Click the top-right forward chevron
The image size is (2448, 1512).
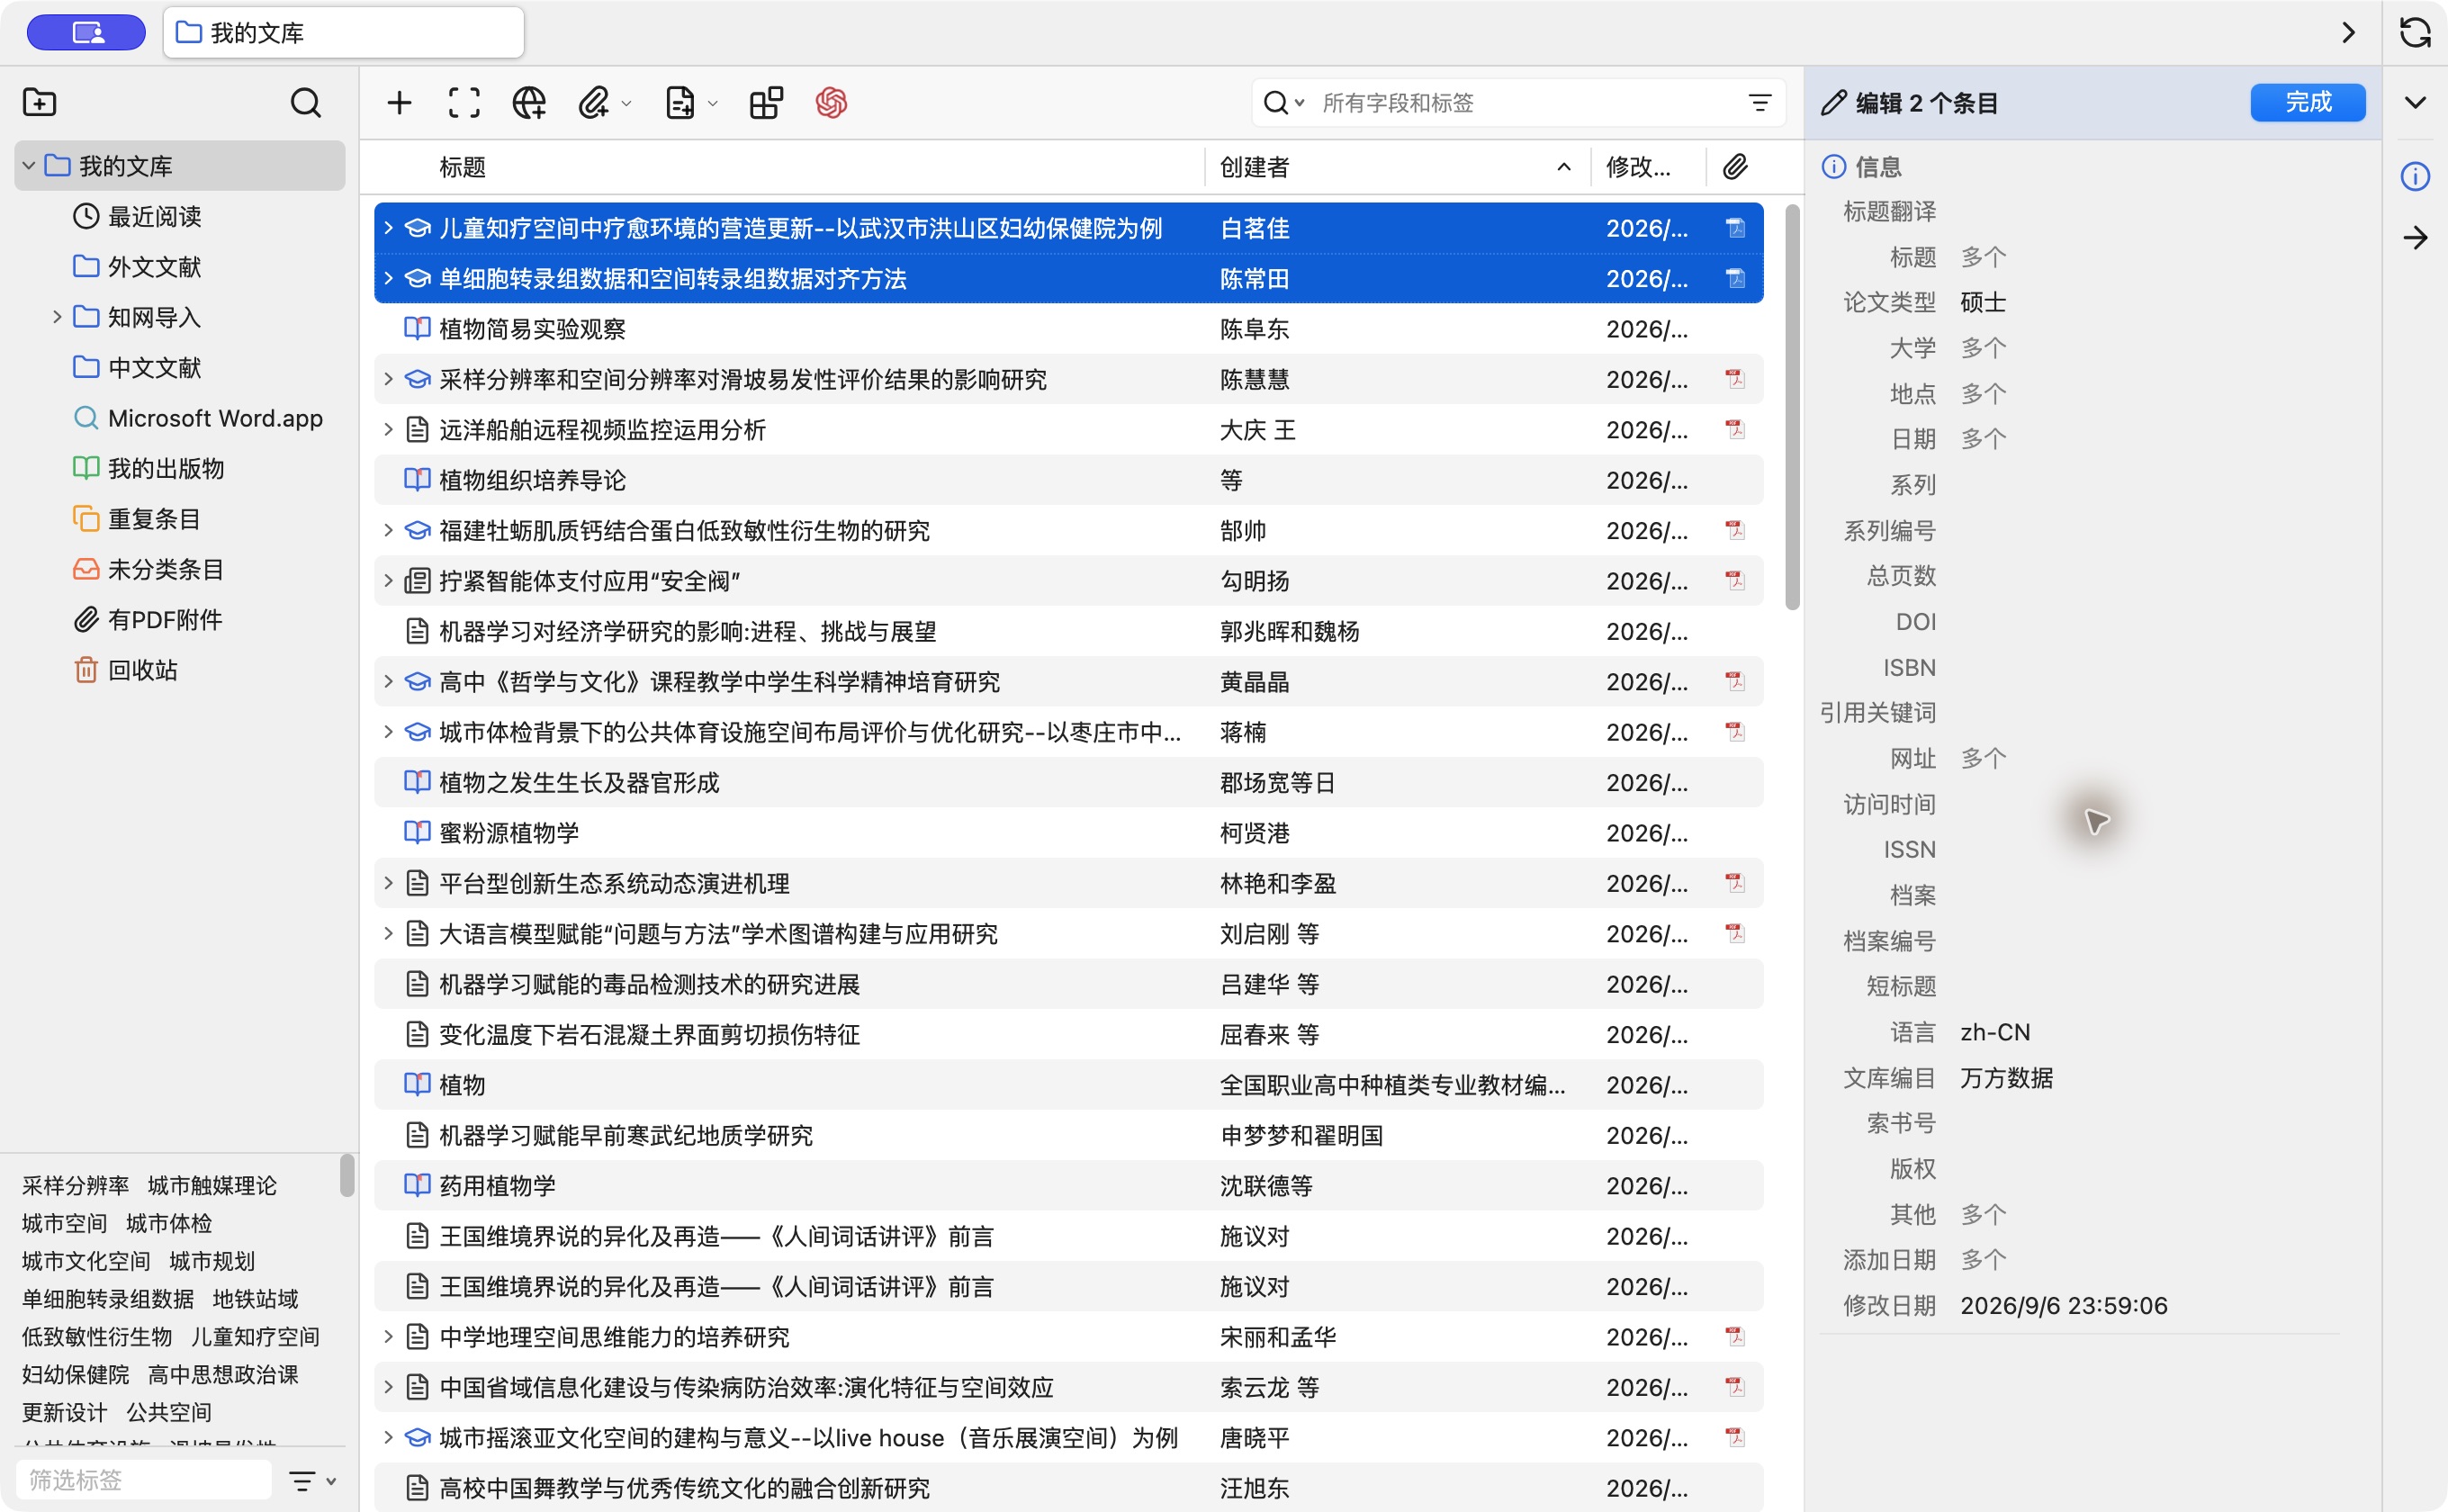(x=2348, y=32)
